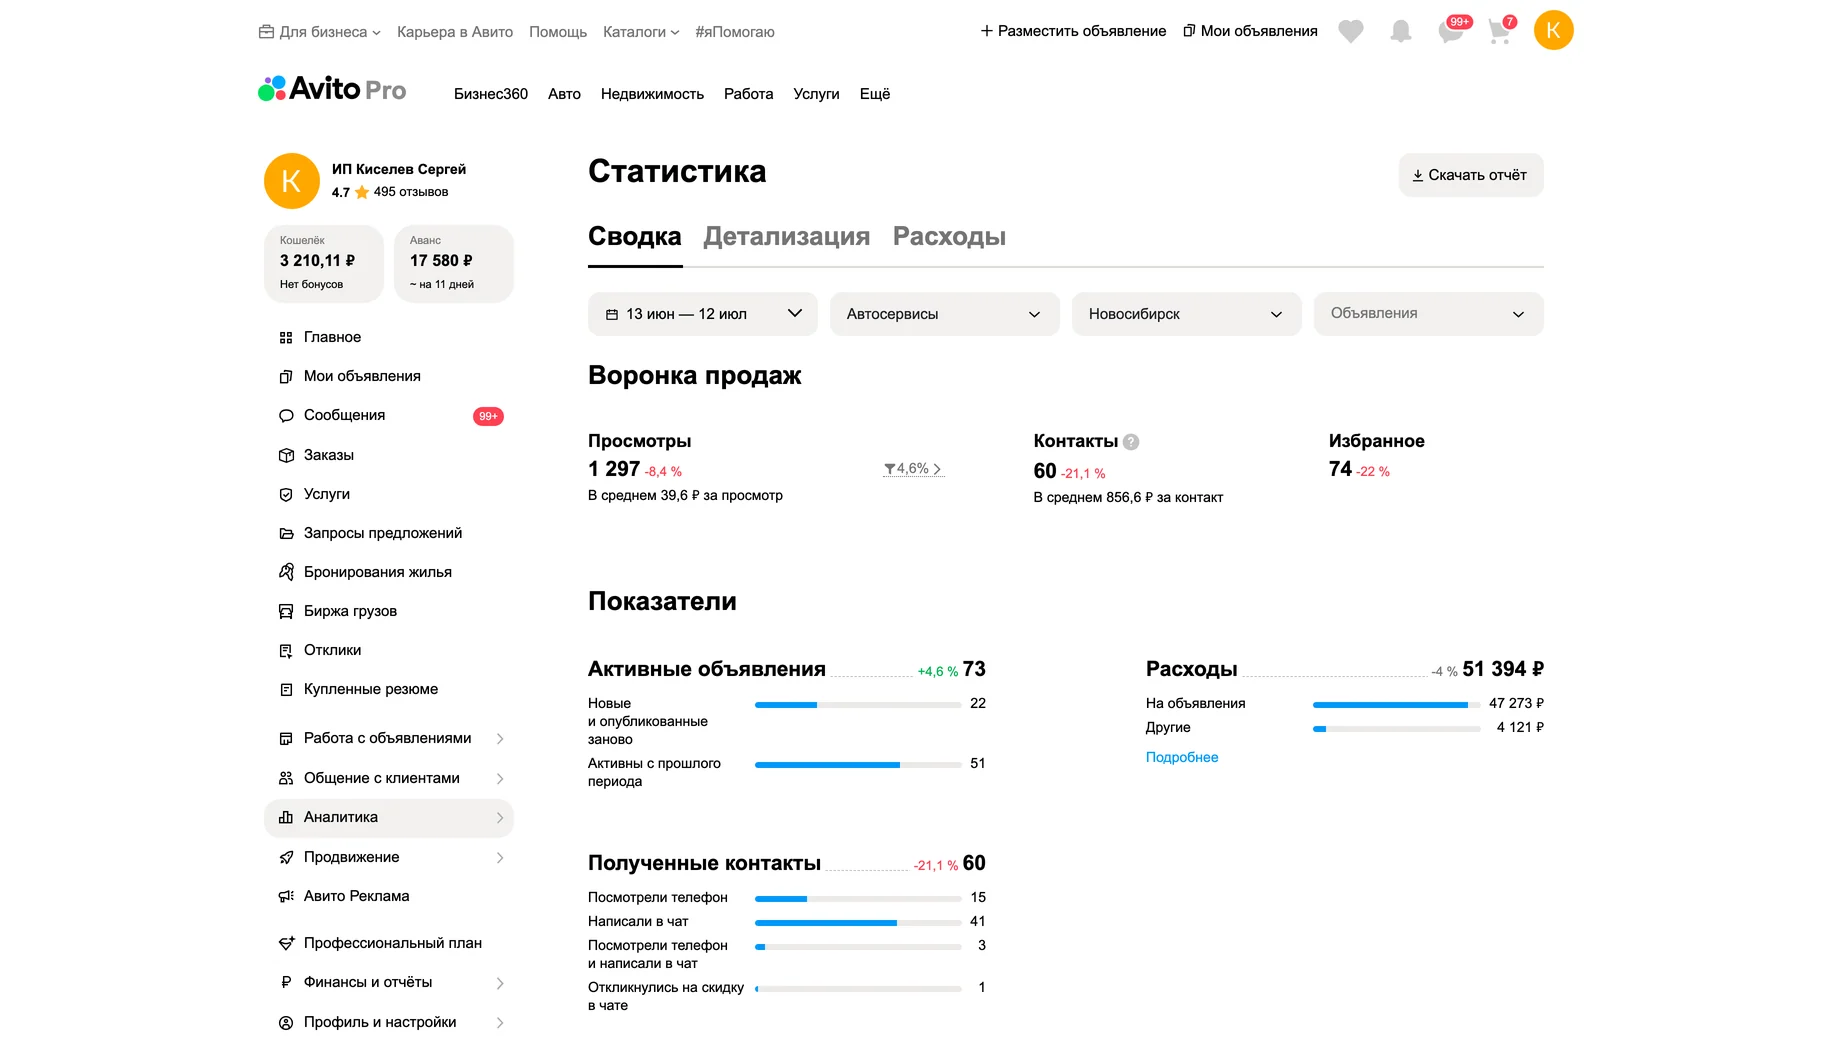Click the Главное sidebar icon
1832x1040 pixels.
tap(286, 338)
